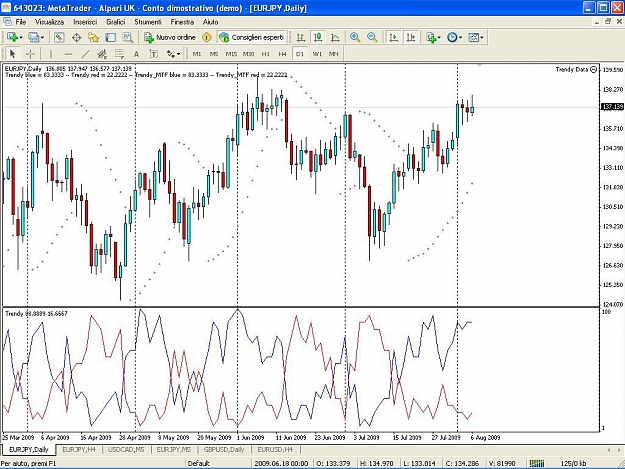Open the Aiuto menu

pyautogui.click(x=210, y=22)
